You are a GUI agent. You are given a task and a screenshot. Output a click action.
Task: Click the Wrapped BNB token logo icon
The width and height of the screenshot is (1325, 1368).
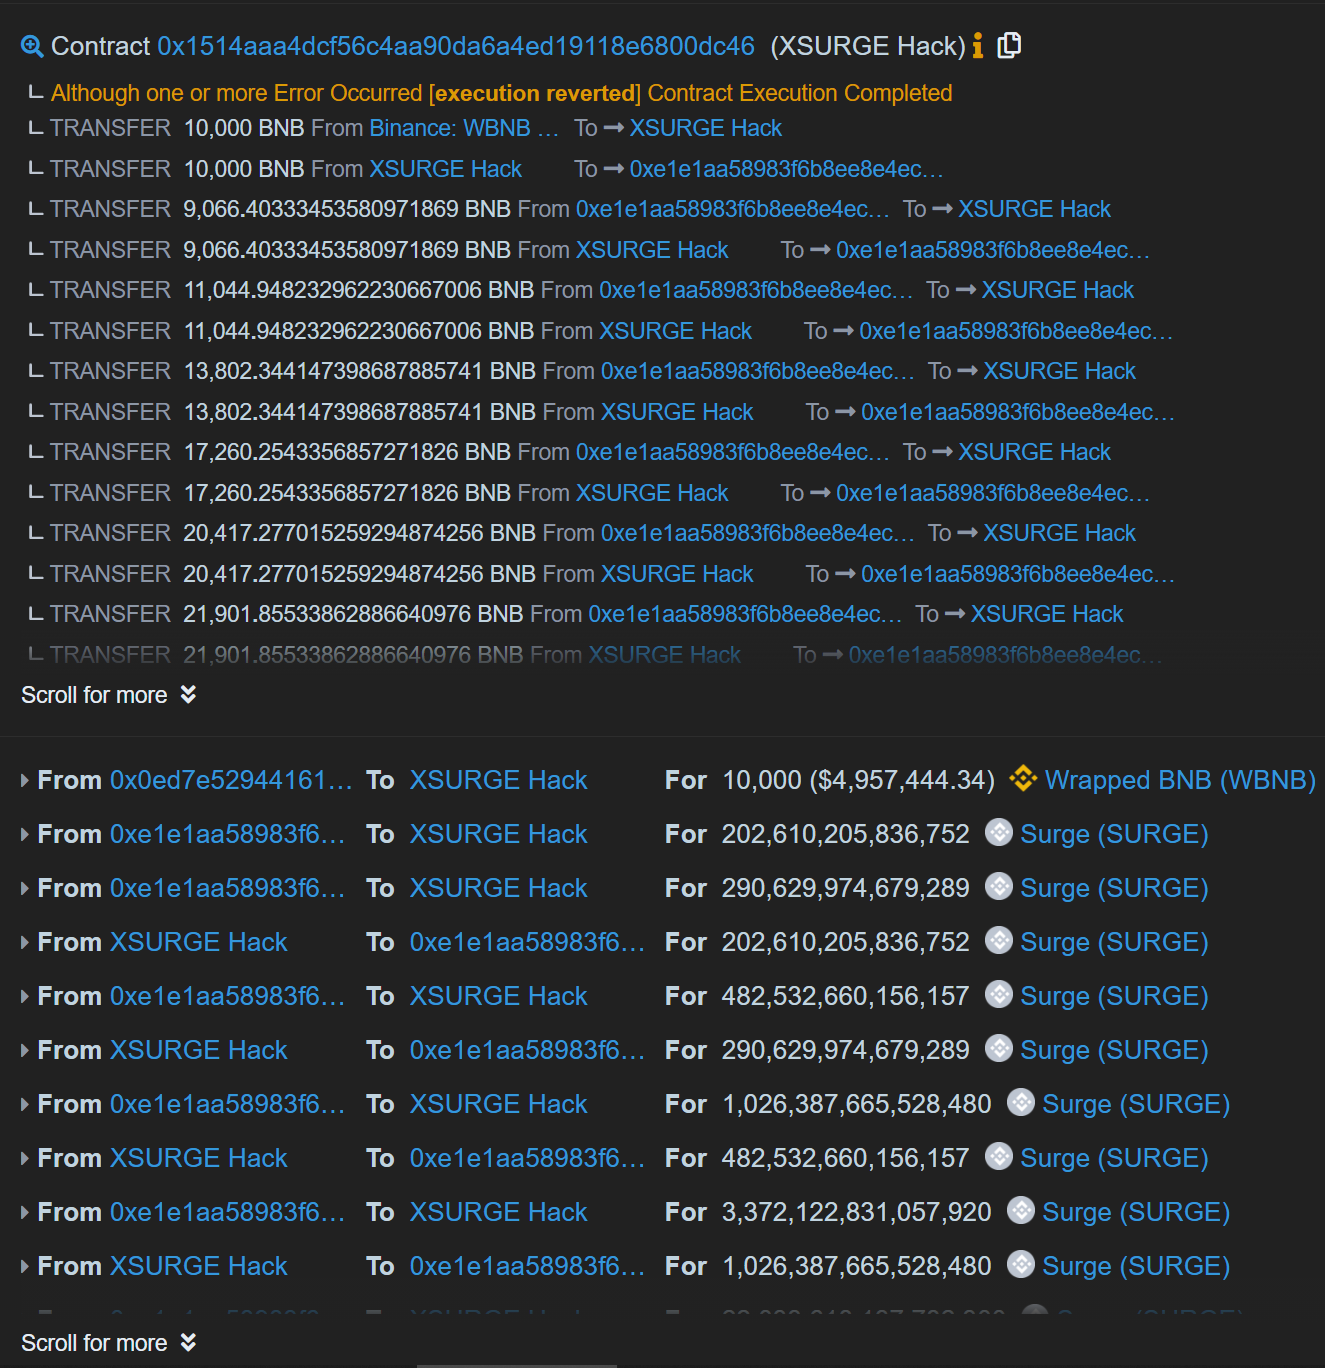pyautogui.click(x=1022, y=778)
